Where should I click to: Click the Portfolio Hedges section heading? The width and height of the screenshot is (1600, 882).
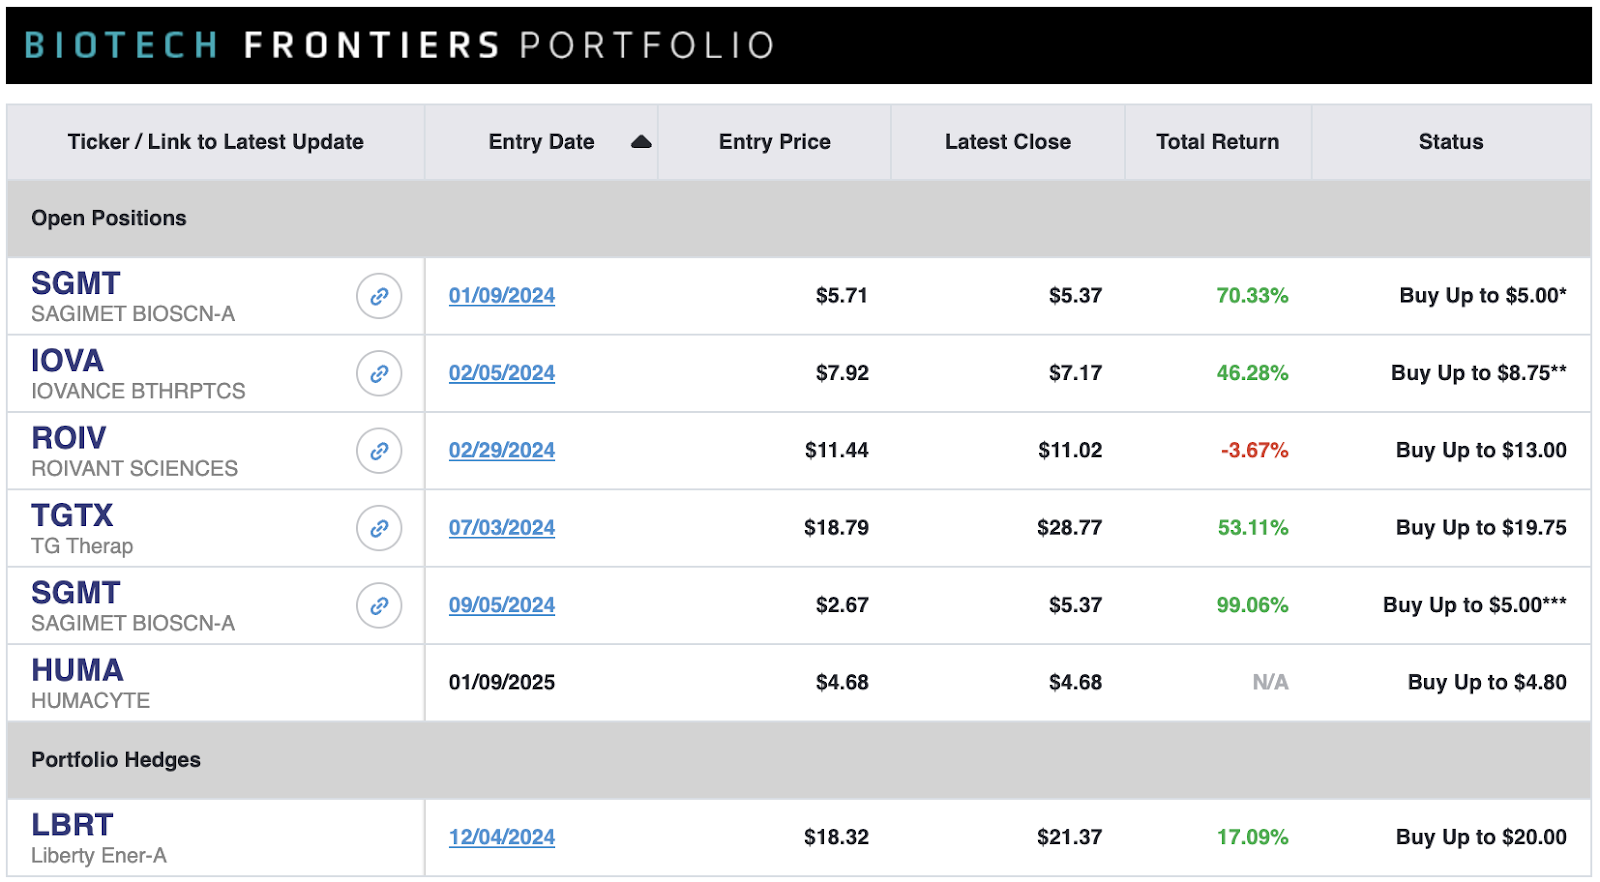pyautogui.click(x=116, y=760)
